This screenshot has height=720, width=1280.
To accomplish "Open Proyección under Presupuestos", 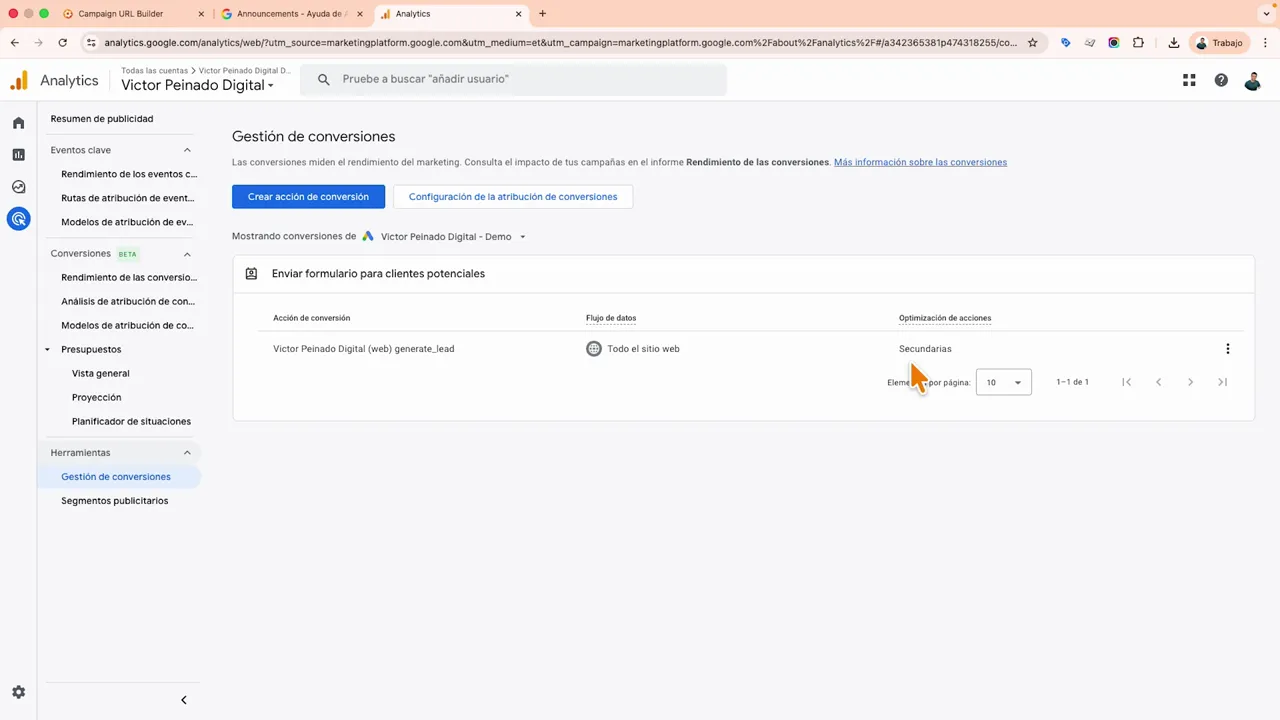I will (97, 397).
